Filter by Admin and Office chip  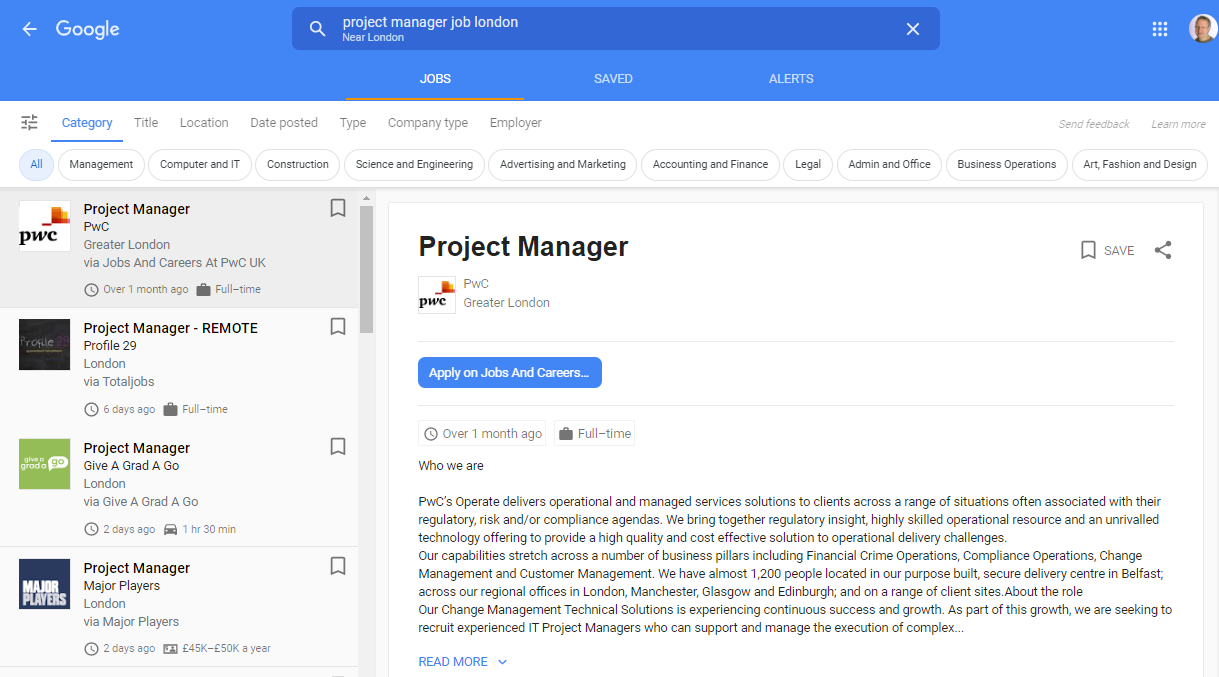click(889, 165)
